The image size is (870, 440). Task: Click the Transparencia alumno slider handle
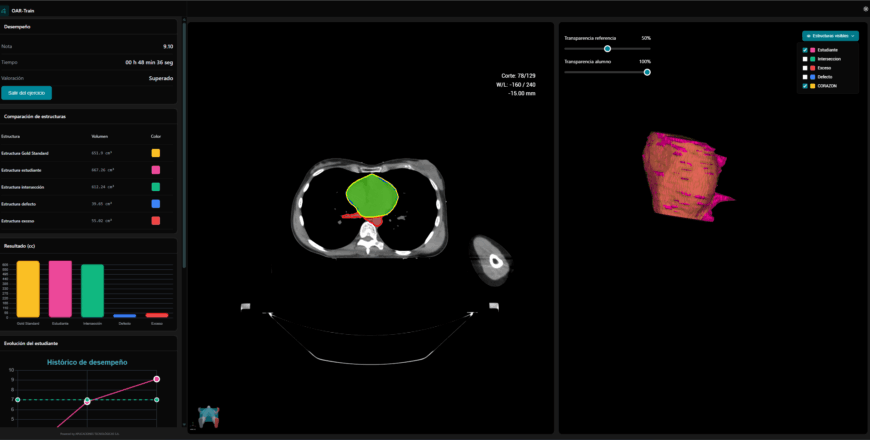[x=647, y=72]
